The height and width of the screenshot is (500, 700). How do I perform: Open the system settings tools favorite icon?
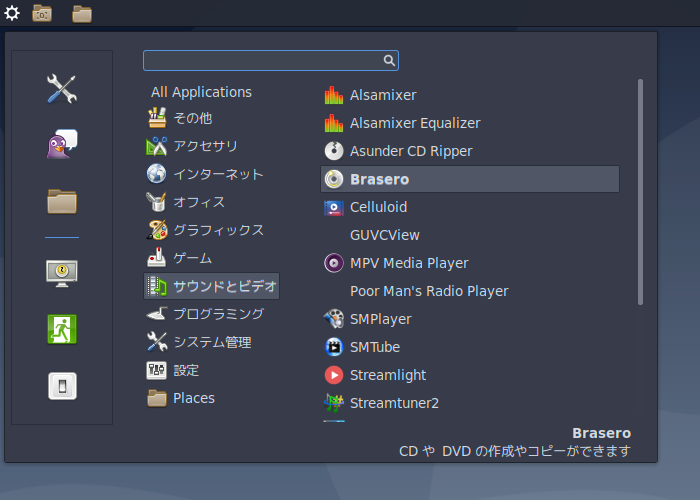(x=62, y=89)
